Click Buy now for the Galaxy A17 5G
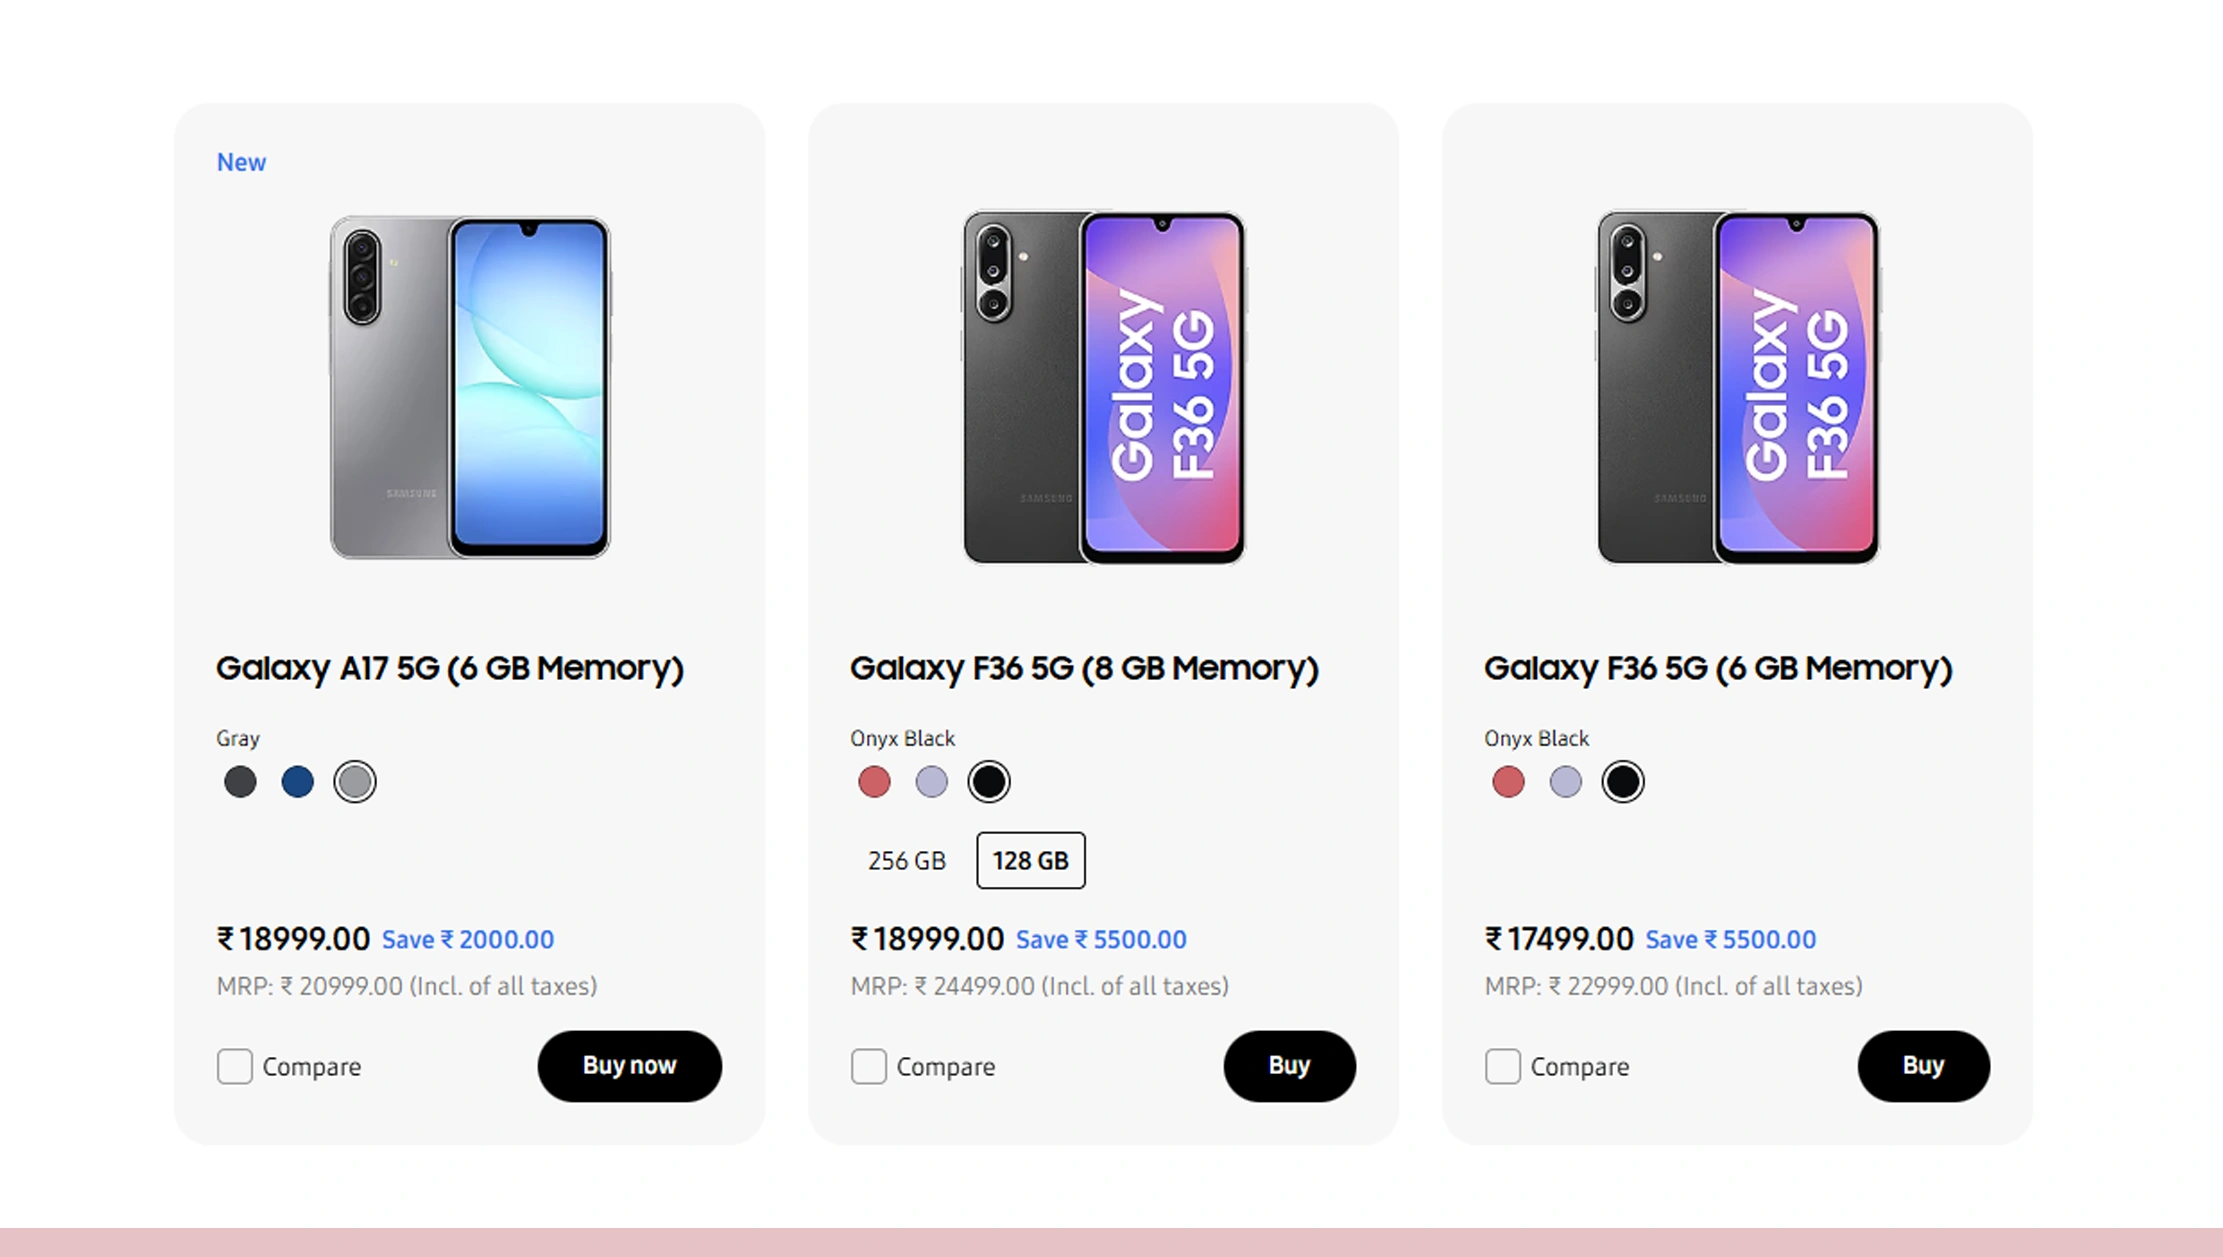Image resolution: width=2223 pixels, height=1257 pixels. click(628, 1066)
